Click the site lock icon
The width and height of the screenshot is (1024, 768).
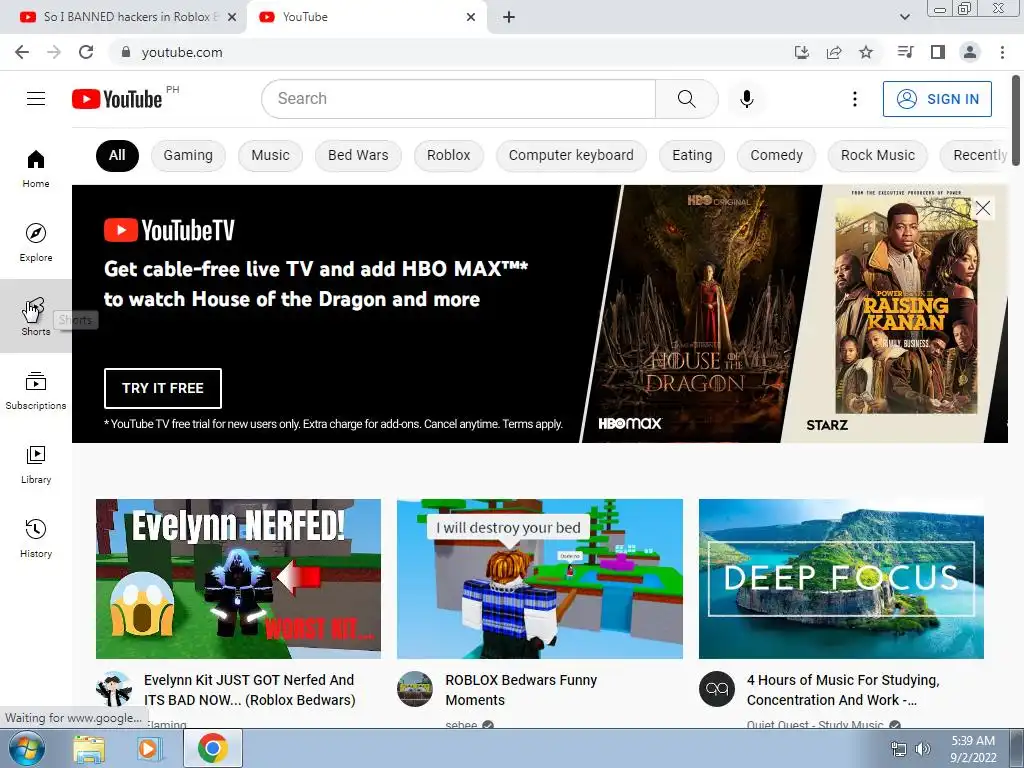(125, 52)
